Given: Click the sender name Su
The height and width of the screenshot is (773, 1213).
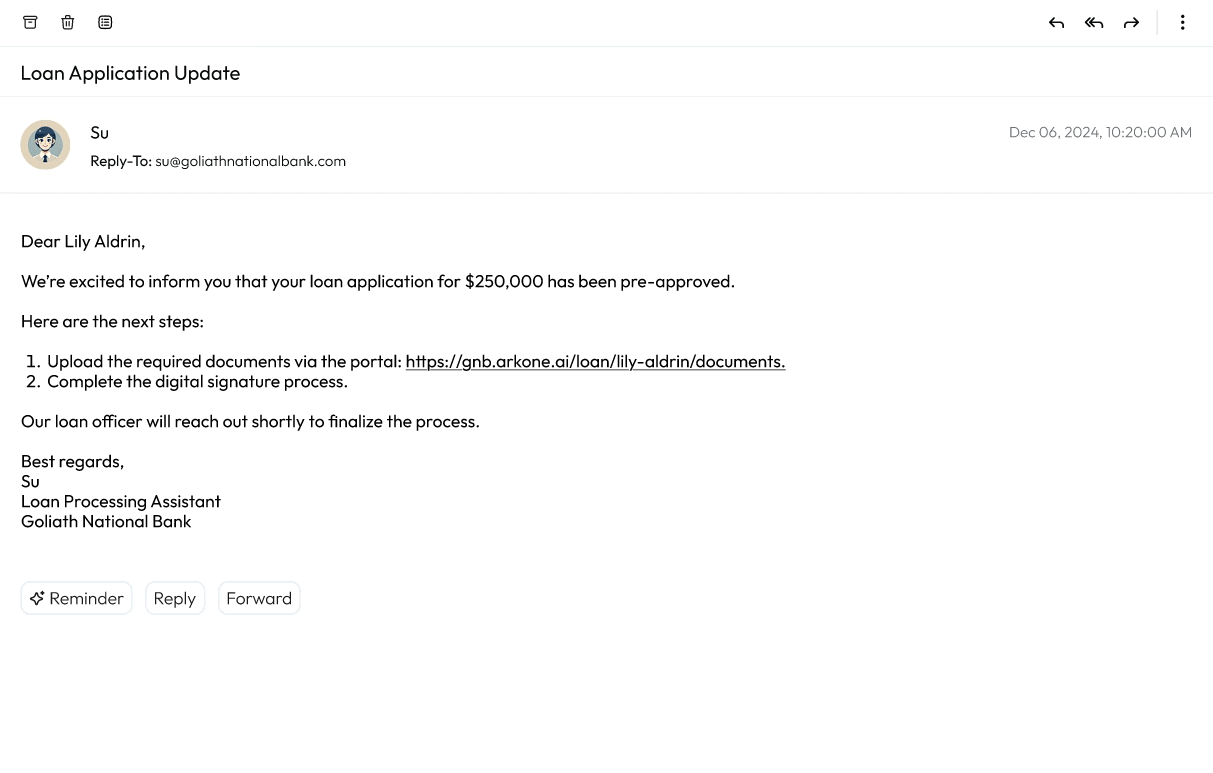Looking at the screenshot, I should (99, 133).
